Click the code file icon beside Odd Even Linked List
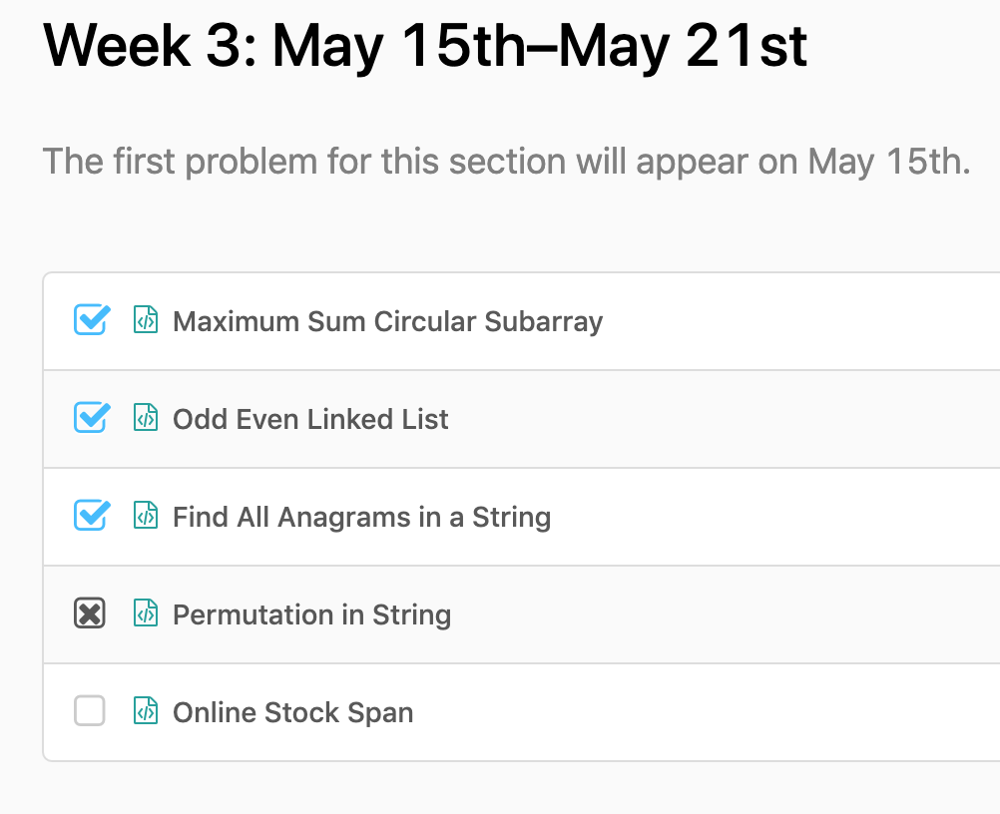Image resolution: width=1000 pixels, height=814 pixels. [x=145, y=418]
